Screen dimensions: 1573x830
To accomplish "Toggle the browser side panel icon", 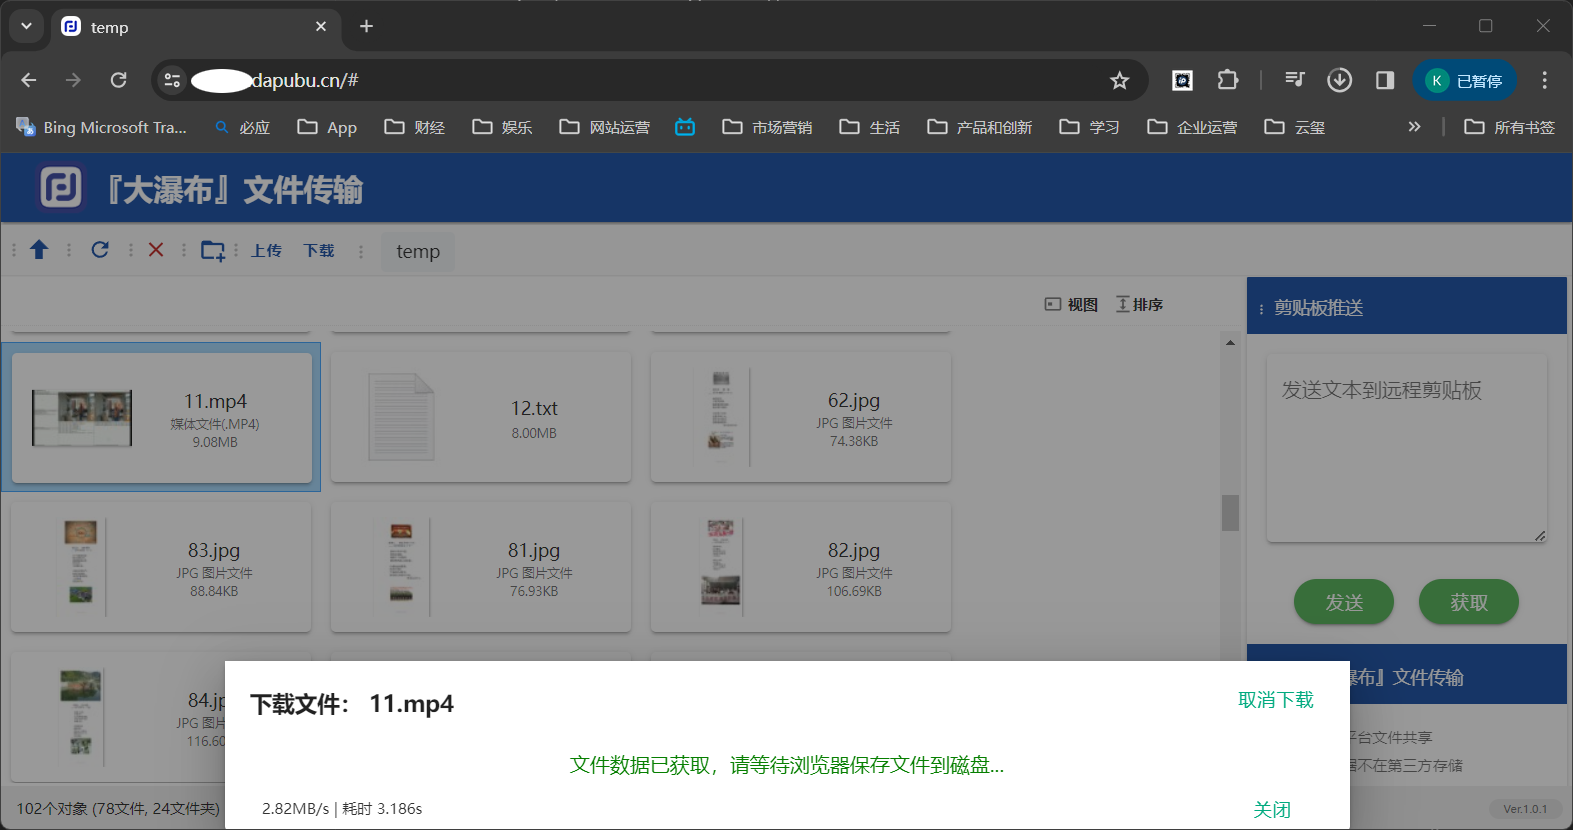I will pyautogui.click(x=1384, y=80).
